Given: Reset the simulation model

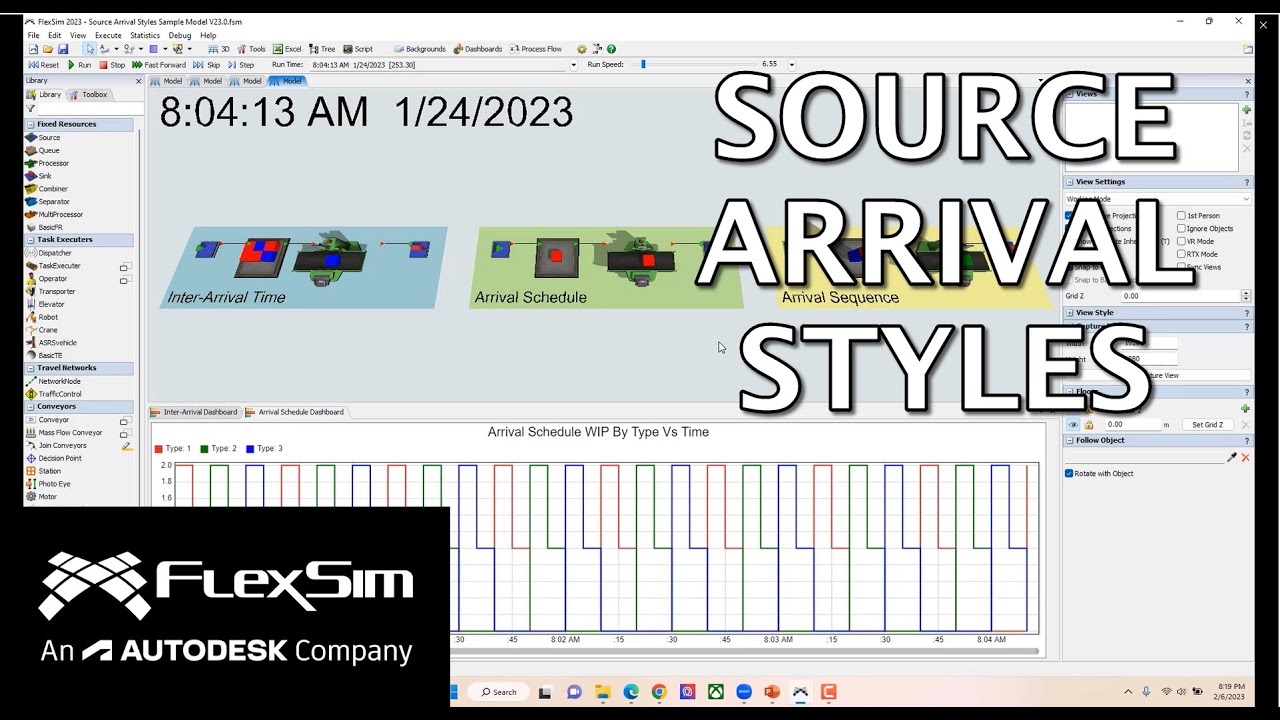Looking at the screenshot, I should point(44,65).
